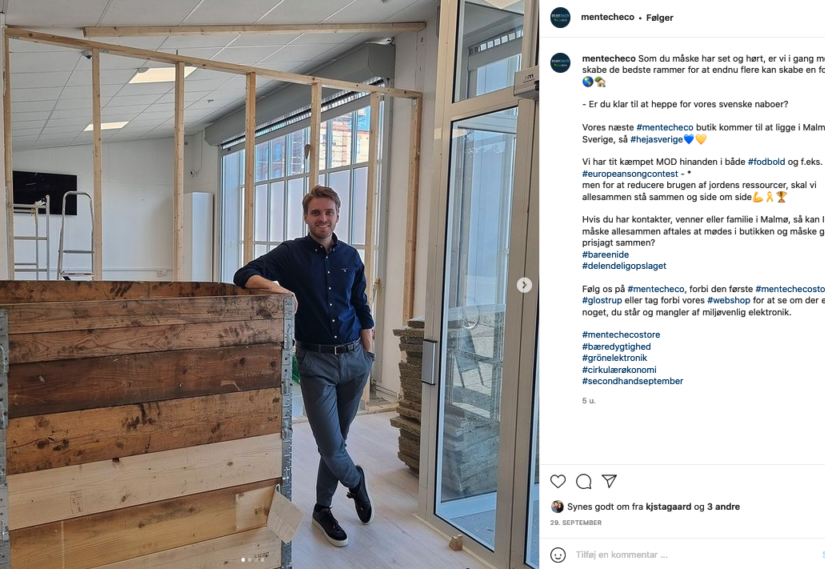
Task: Advance to next photo with carousel arrow
Action: point(524,285)
